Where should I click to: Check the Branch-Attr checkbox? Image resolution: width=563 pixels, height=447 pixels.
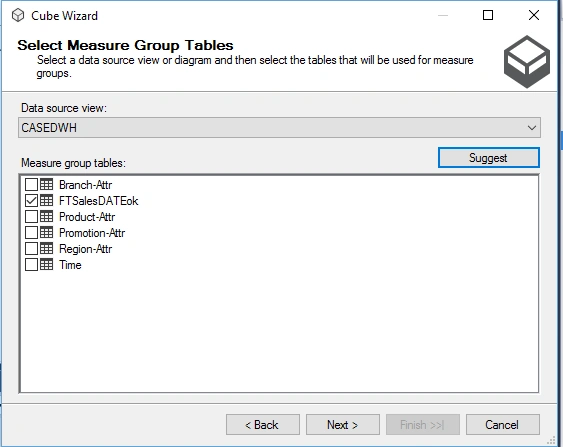[x=31, y=185]
